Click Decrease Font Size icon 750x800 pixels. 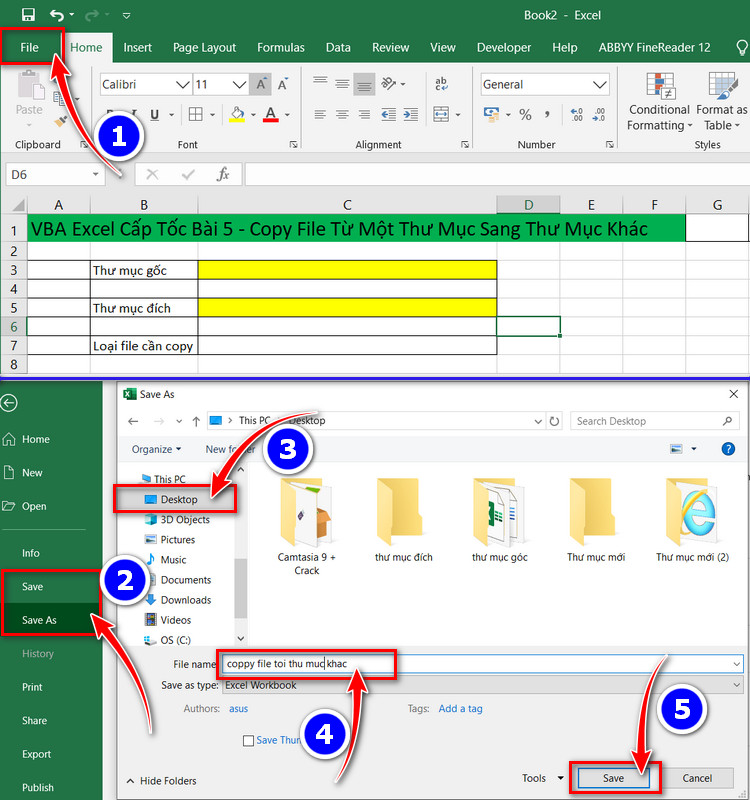tap(283, 84)
